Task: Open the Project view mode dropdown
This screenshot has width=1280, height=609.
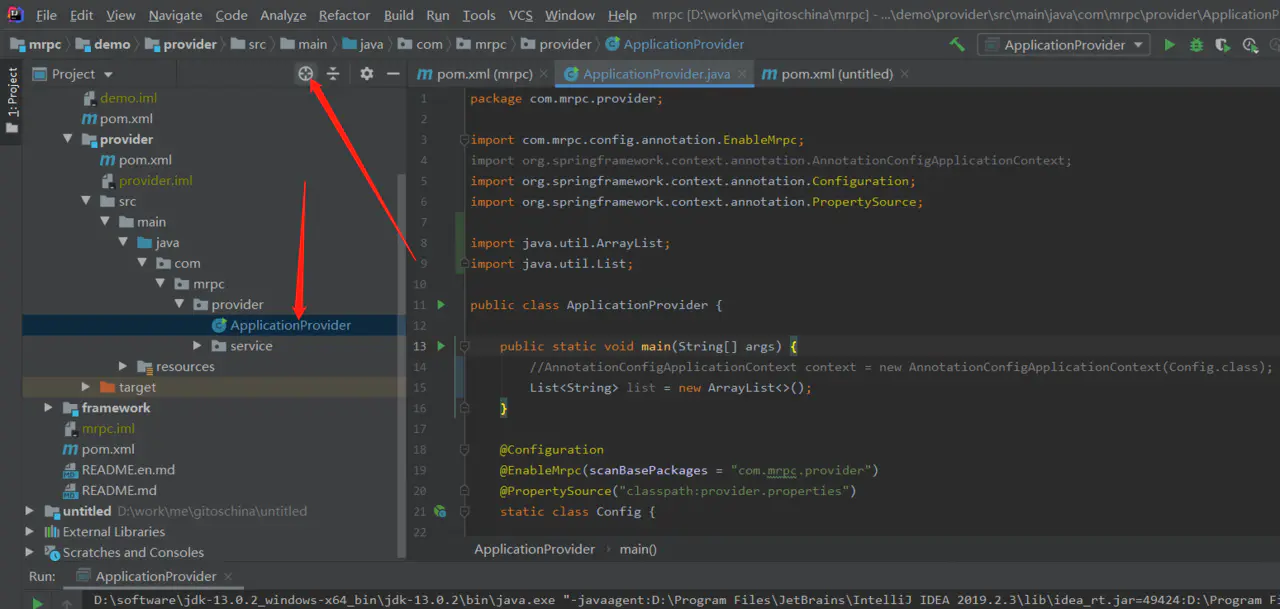Action: [x=73, y=74]
